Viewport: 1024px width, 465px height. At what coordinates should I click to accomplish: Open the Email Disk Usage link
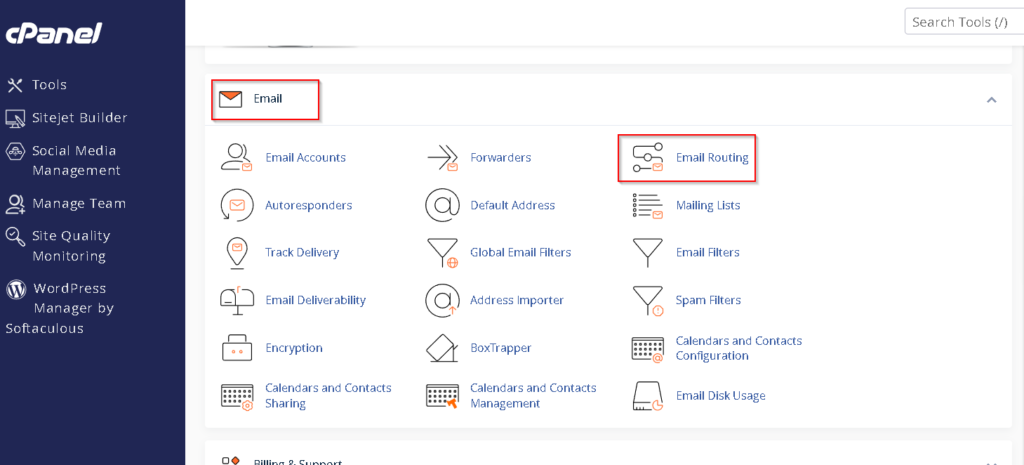pos(720,396)
